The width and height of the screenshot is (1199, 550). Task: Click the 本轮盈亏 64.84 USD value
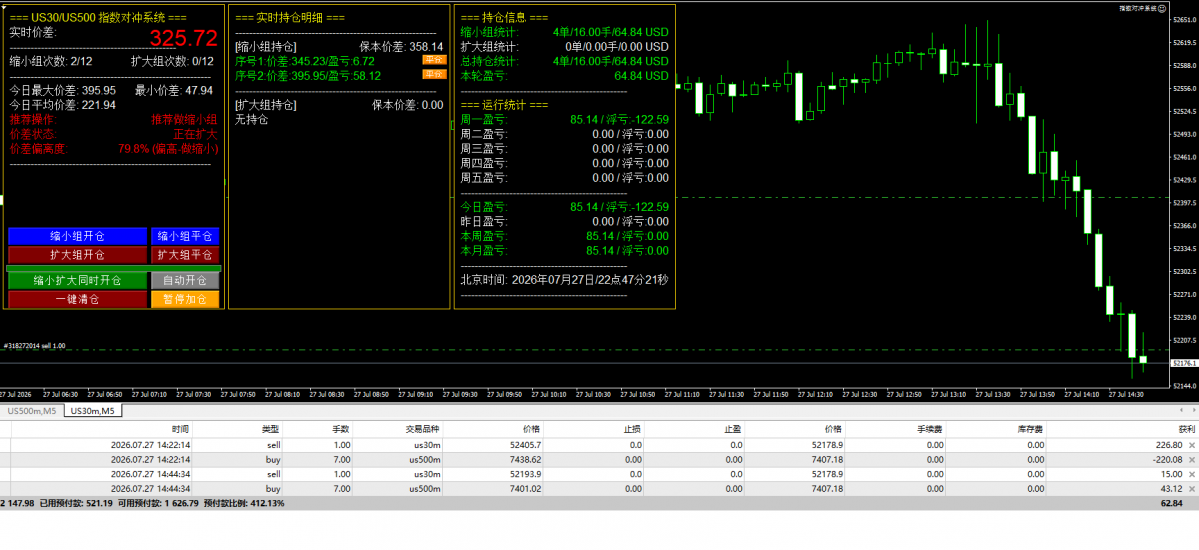tap(641, 76)
